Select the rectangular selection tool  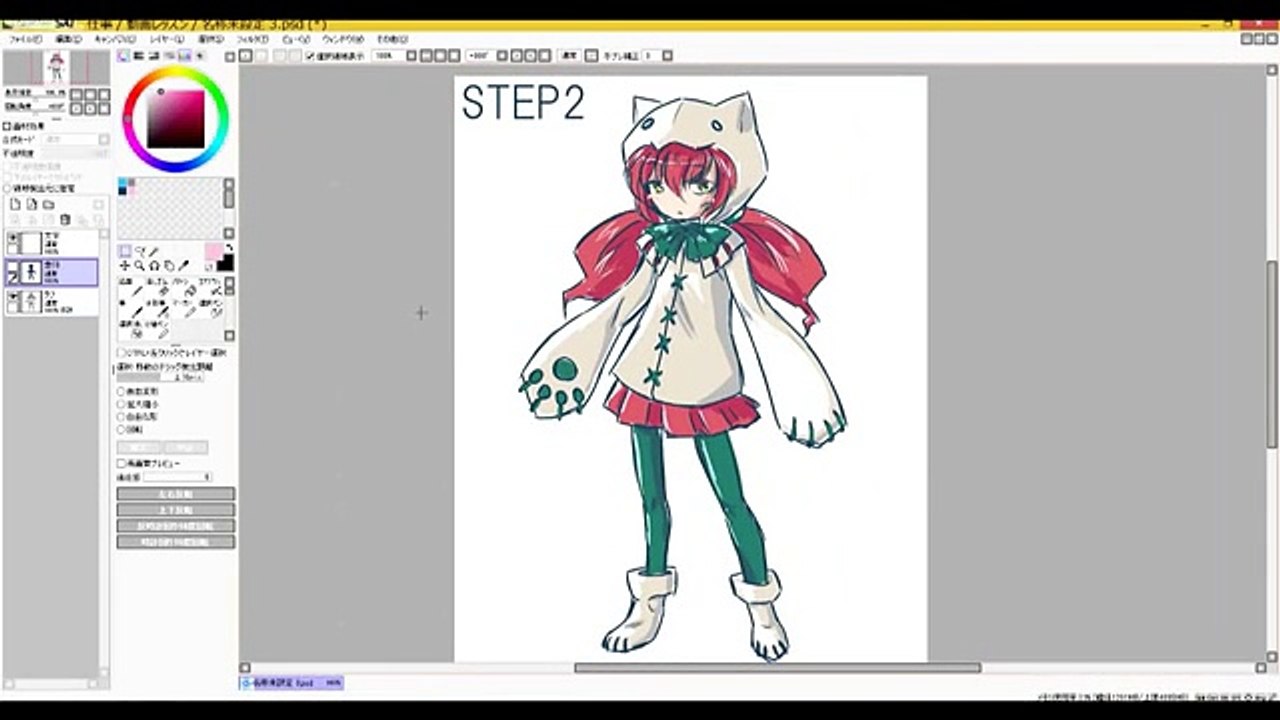click(125, 251)
